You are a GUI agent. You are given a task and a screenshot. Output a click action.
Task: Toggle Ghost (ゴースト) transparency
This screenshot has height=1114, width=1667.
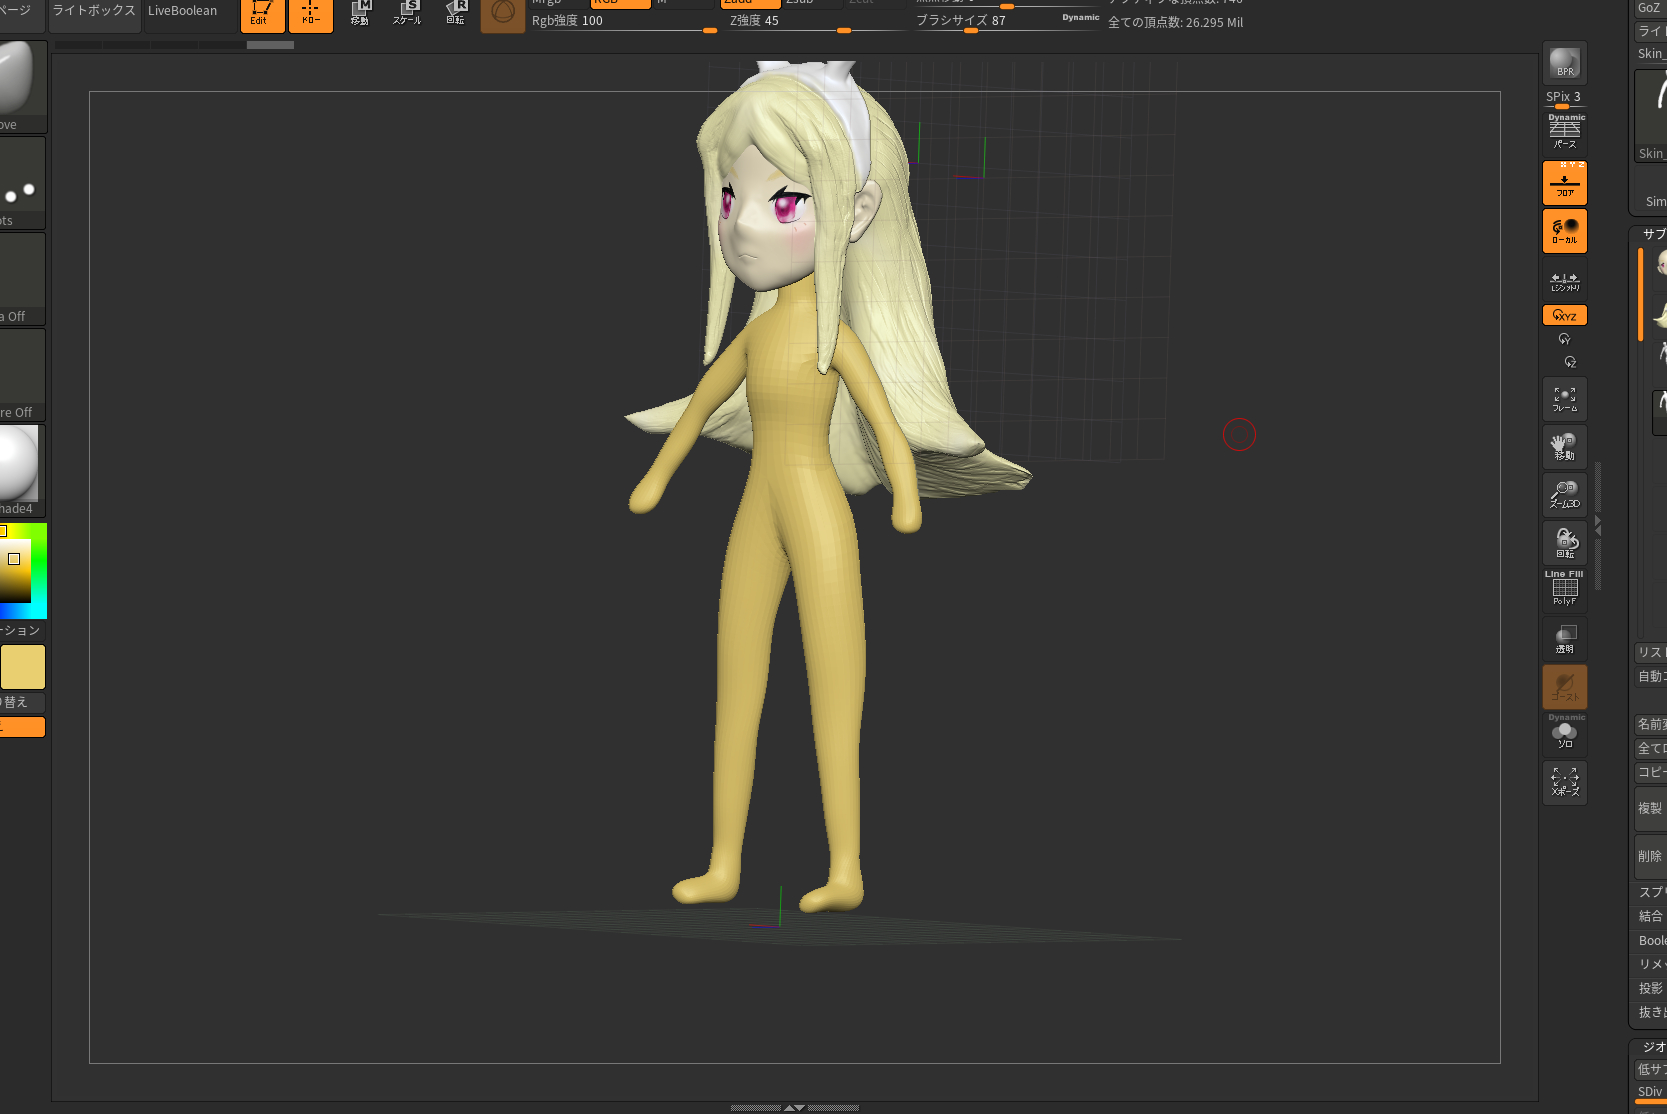click(1565, 687)
